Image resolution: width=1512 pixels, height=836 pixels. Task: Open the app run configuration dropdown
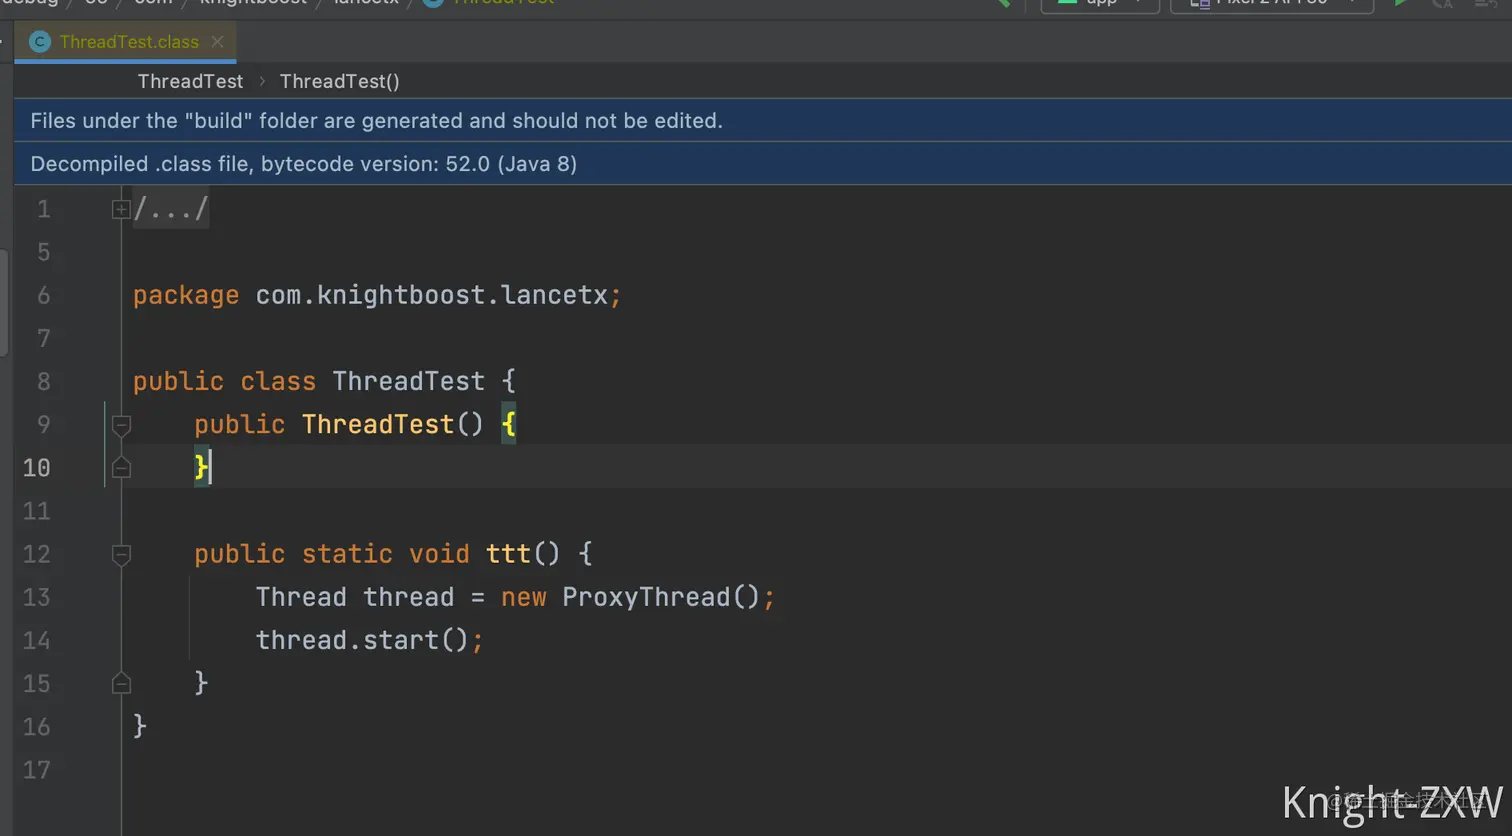1100,4
